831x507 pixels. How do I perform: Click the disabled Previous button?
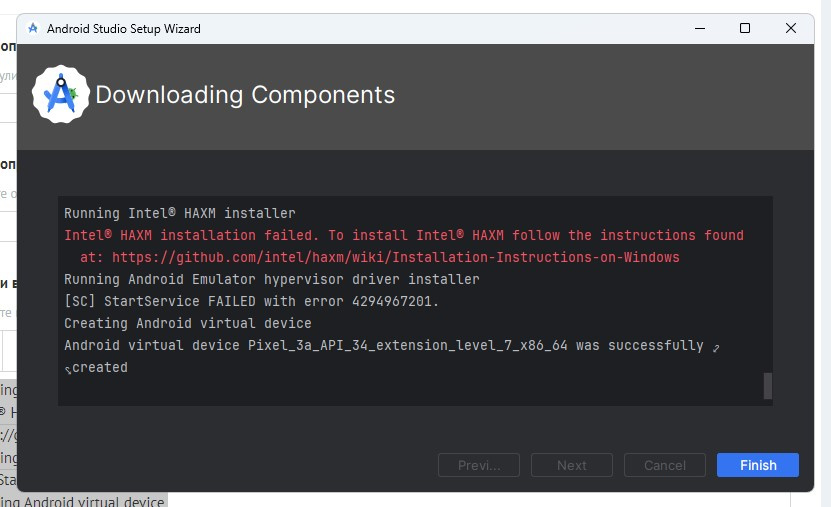(479, 465)
